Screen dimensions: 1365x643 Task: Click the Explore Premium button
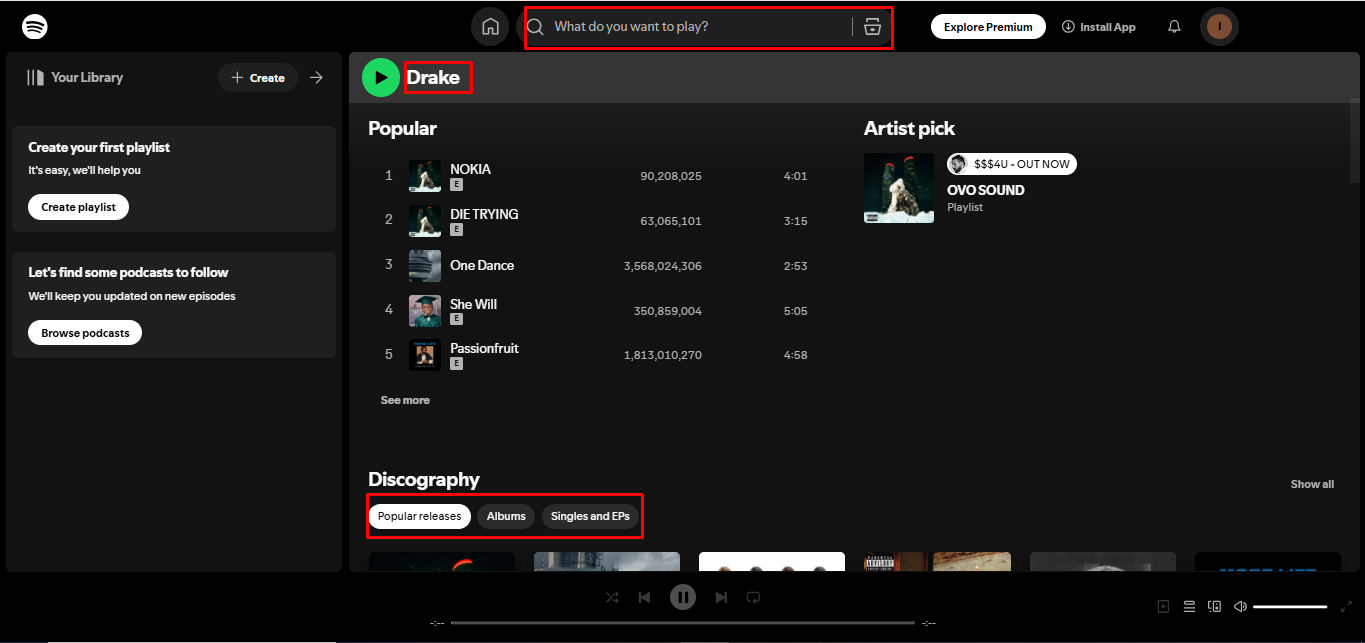pos(988,26)
